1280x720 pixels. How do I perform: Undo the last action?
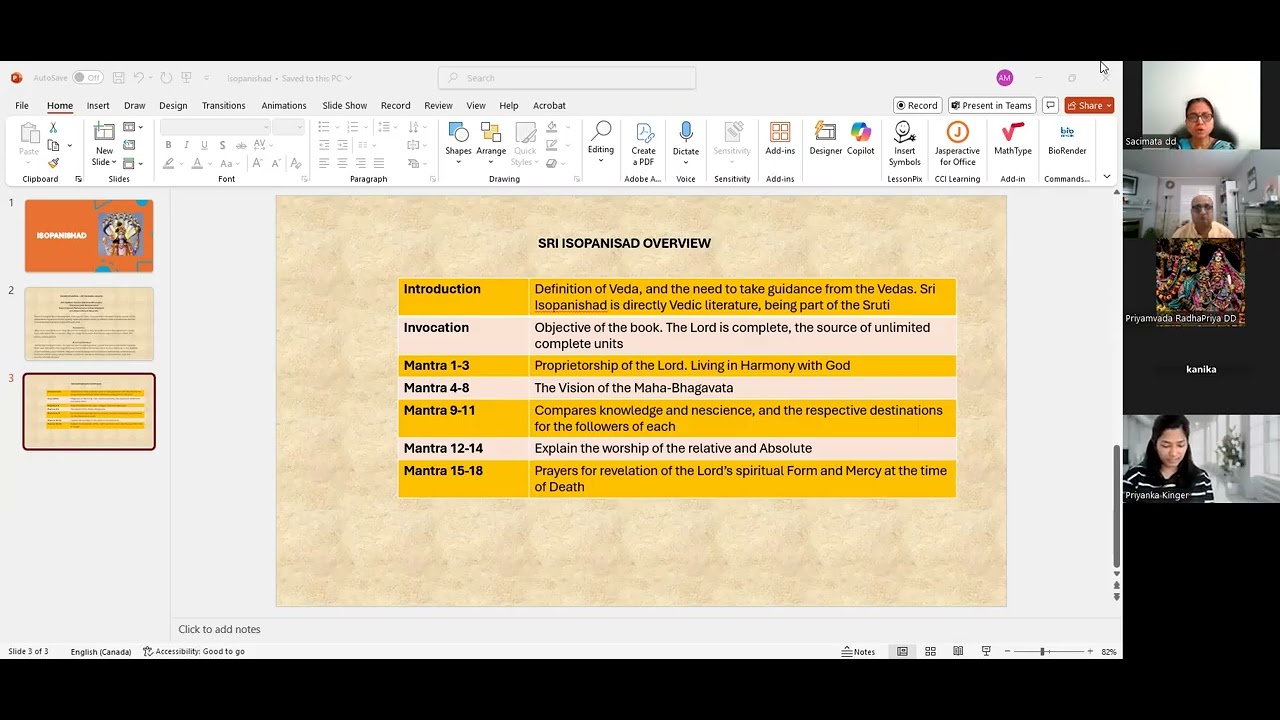[x=139, y=78]
